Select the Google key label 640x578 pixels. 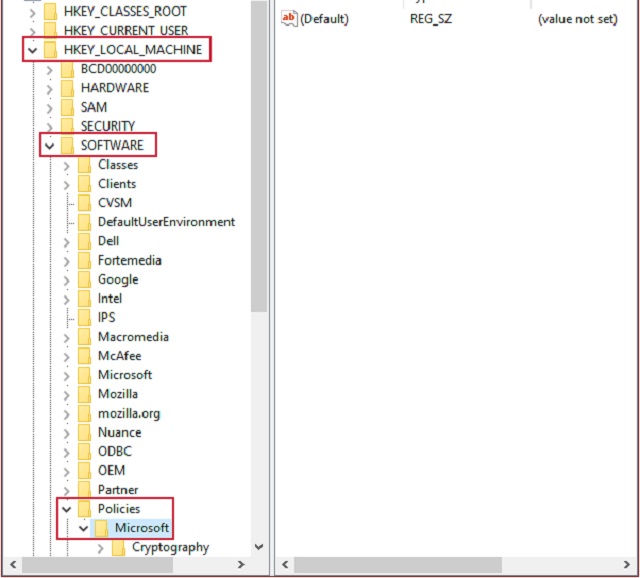pyautogui.click(x=118, y=280)
